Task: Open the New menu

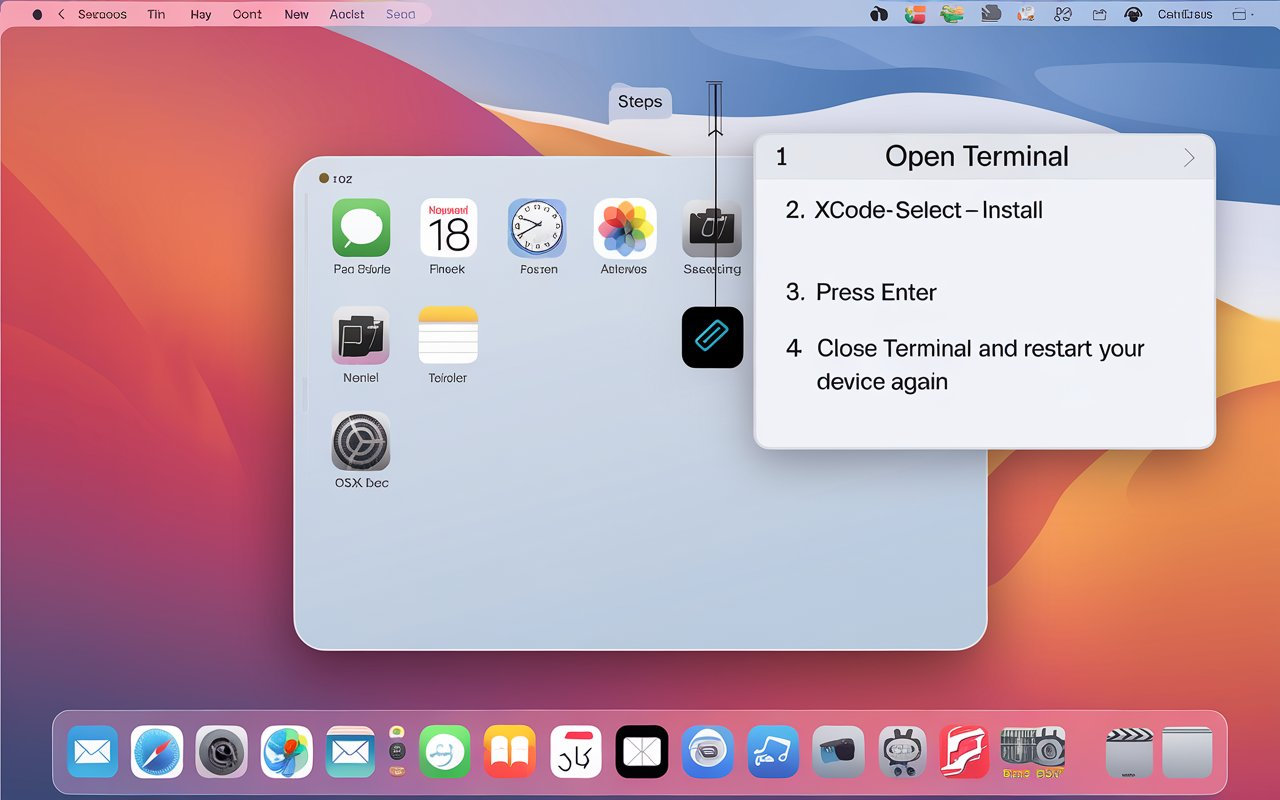Action: click(296, 14)
